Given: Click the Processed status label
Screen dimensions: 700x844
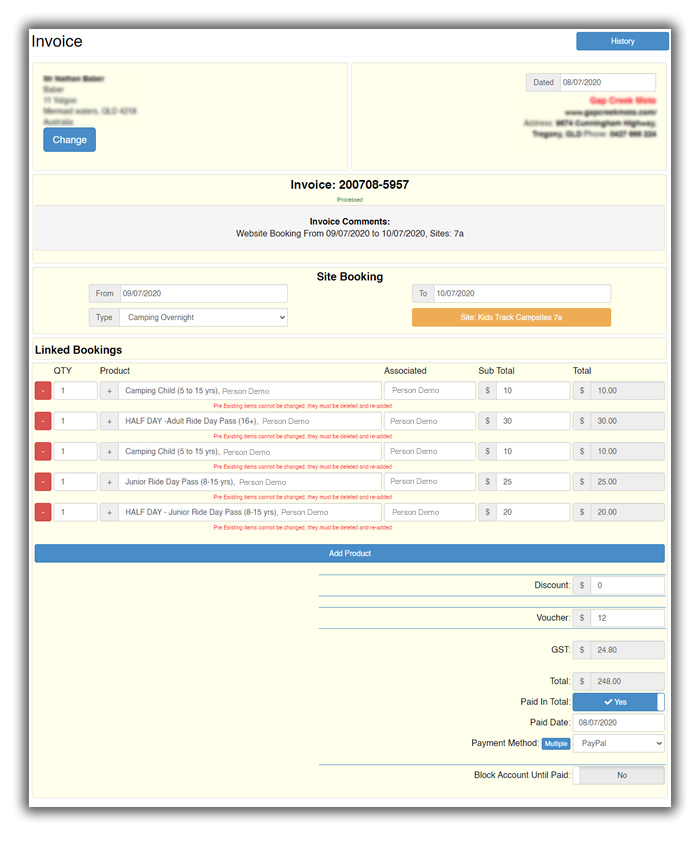Looking at the screenshot, I should [349, 200].
